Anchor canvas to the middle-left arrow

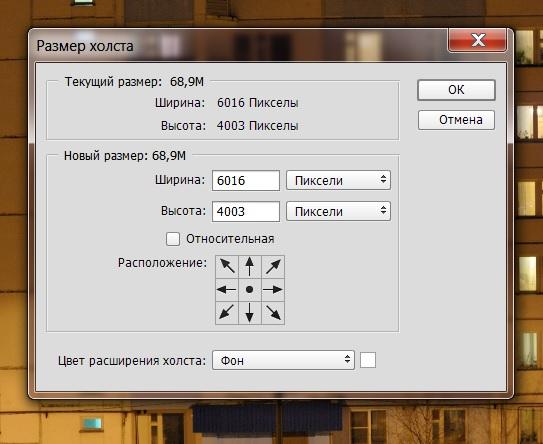pyautogui.click(x=227, y=290)
